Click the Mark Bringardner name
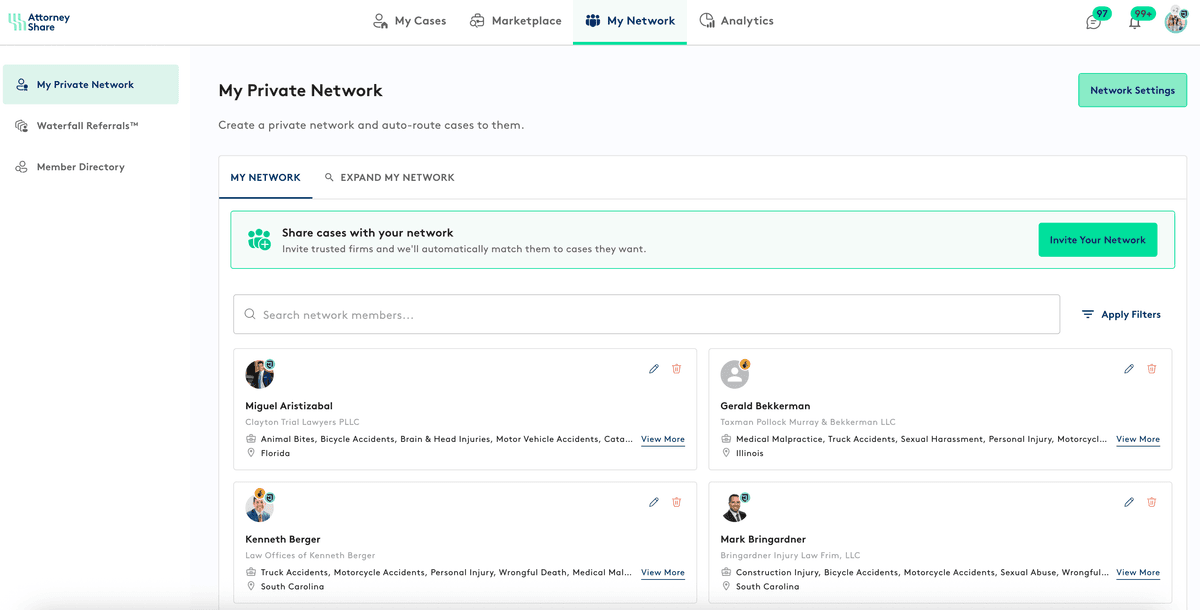This screenshot has height=610, width=1200. coord(763,539)
